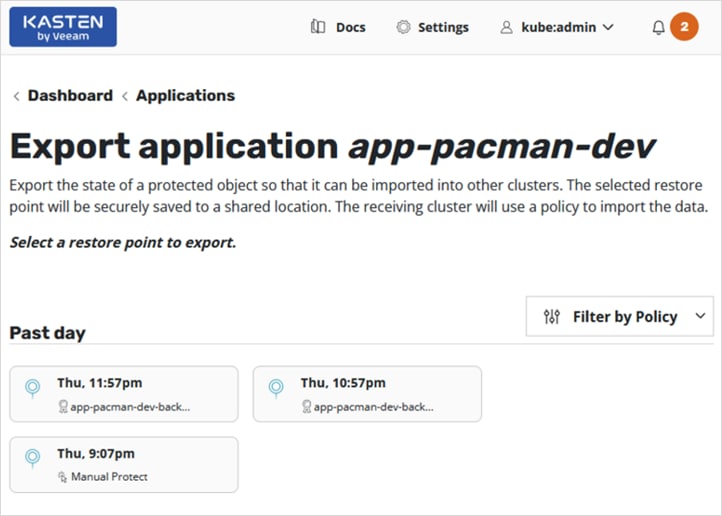Viewport: 722px width, 516px height.
Task: Click the user profile icon
Action: (x=506, y=27)
